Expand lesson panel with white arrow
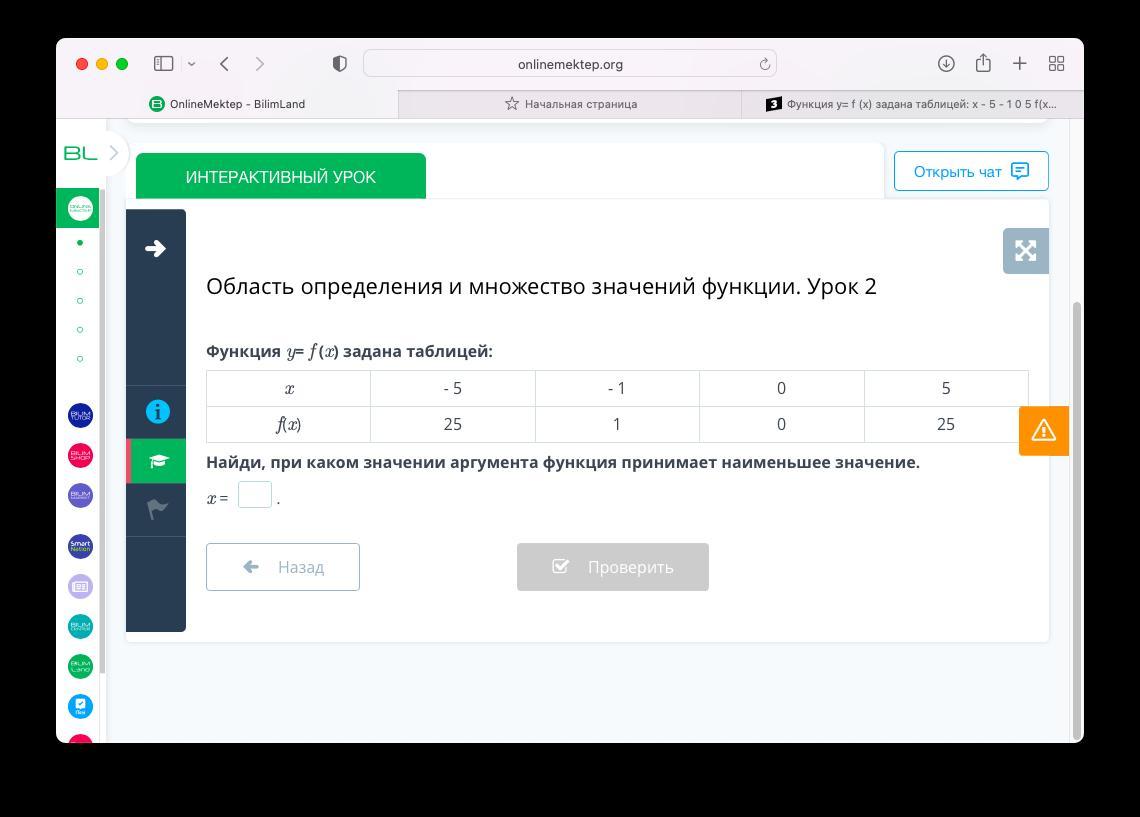The height and width of the screenshot is (817, 1140). [156, 249]
